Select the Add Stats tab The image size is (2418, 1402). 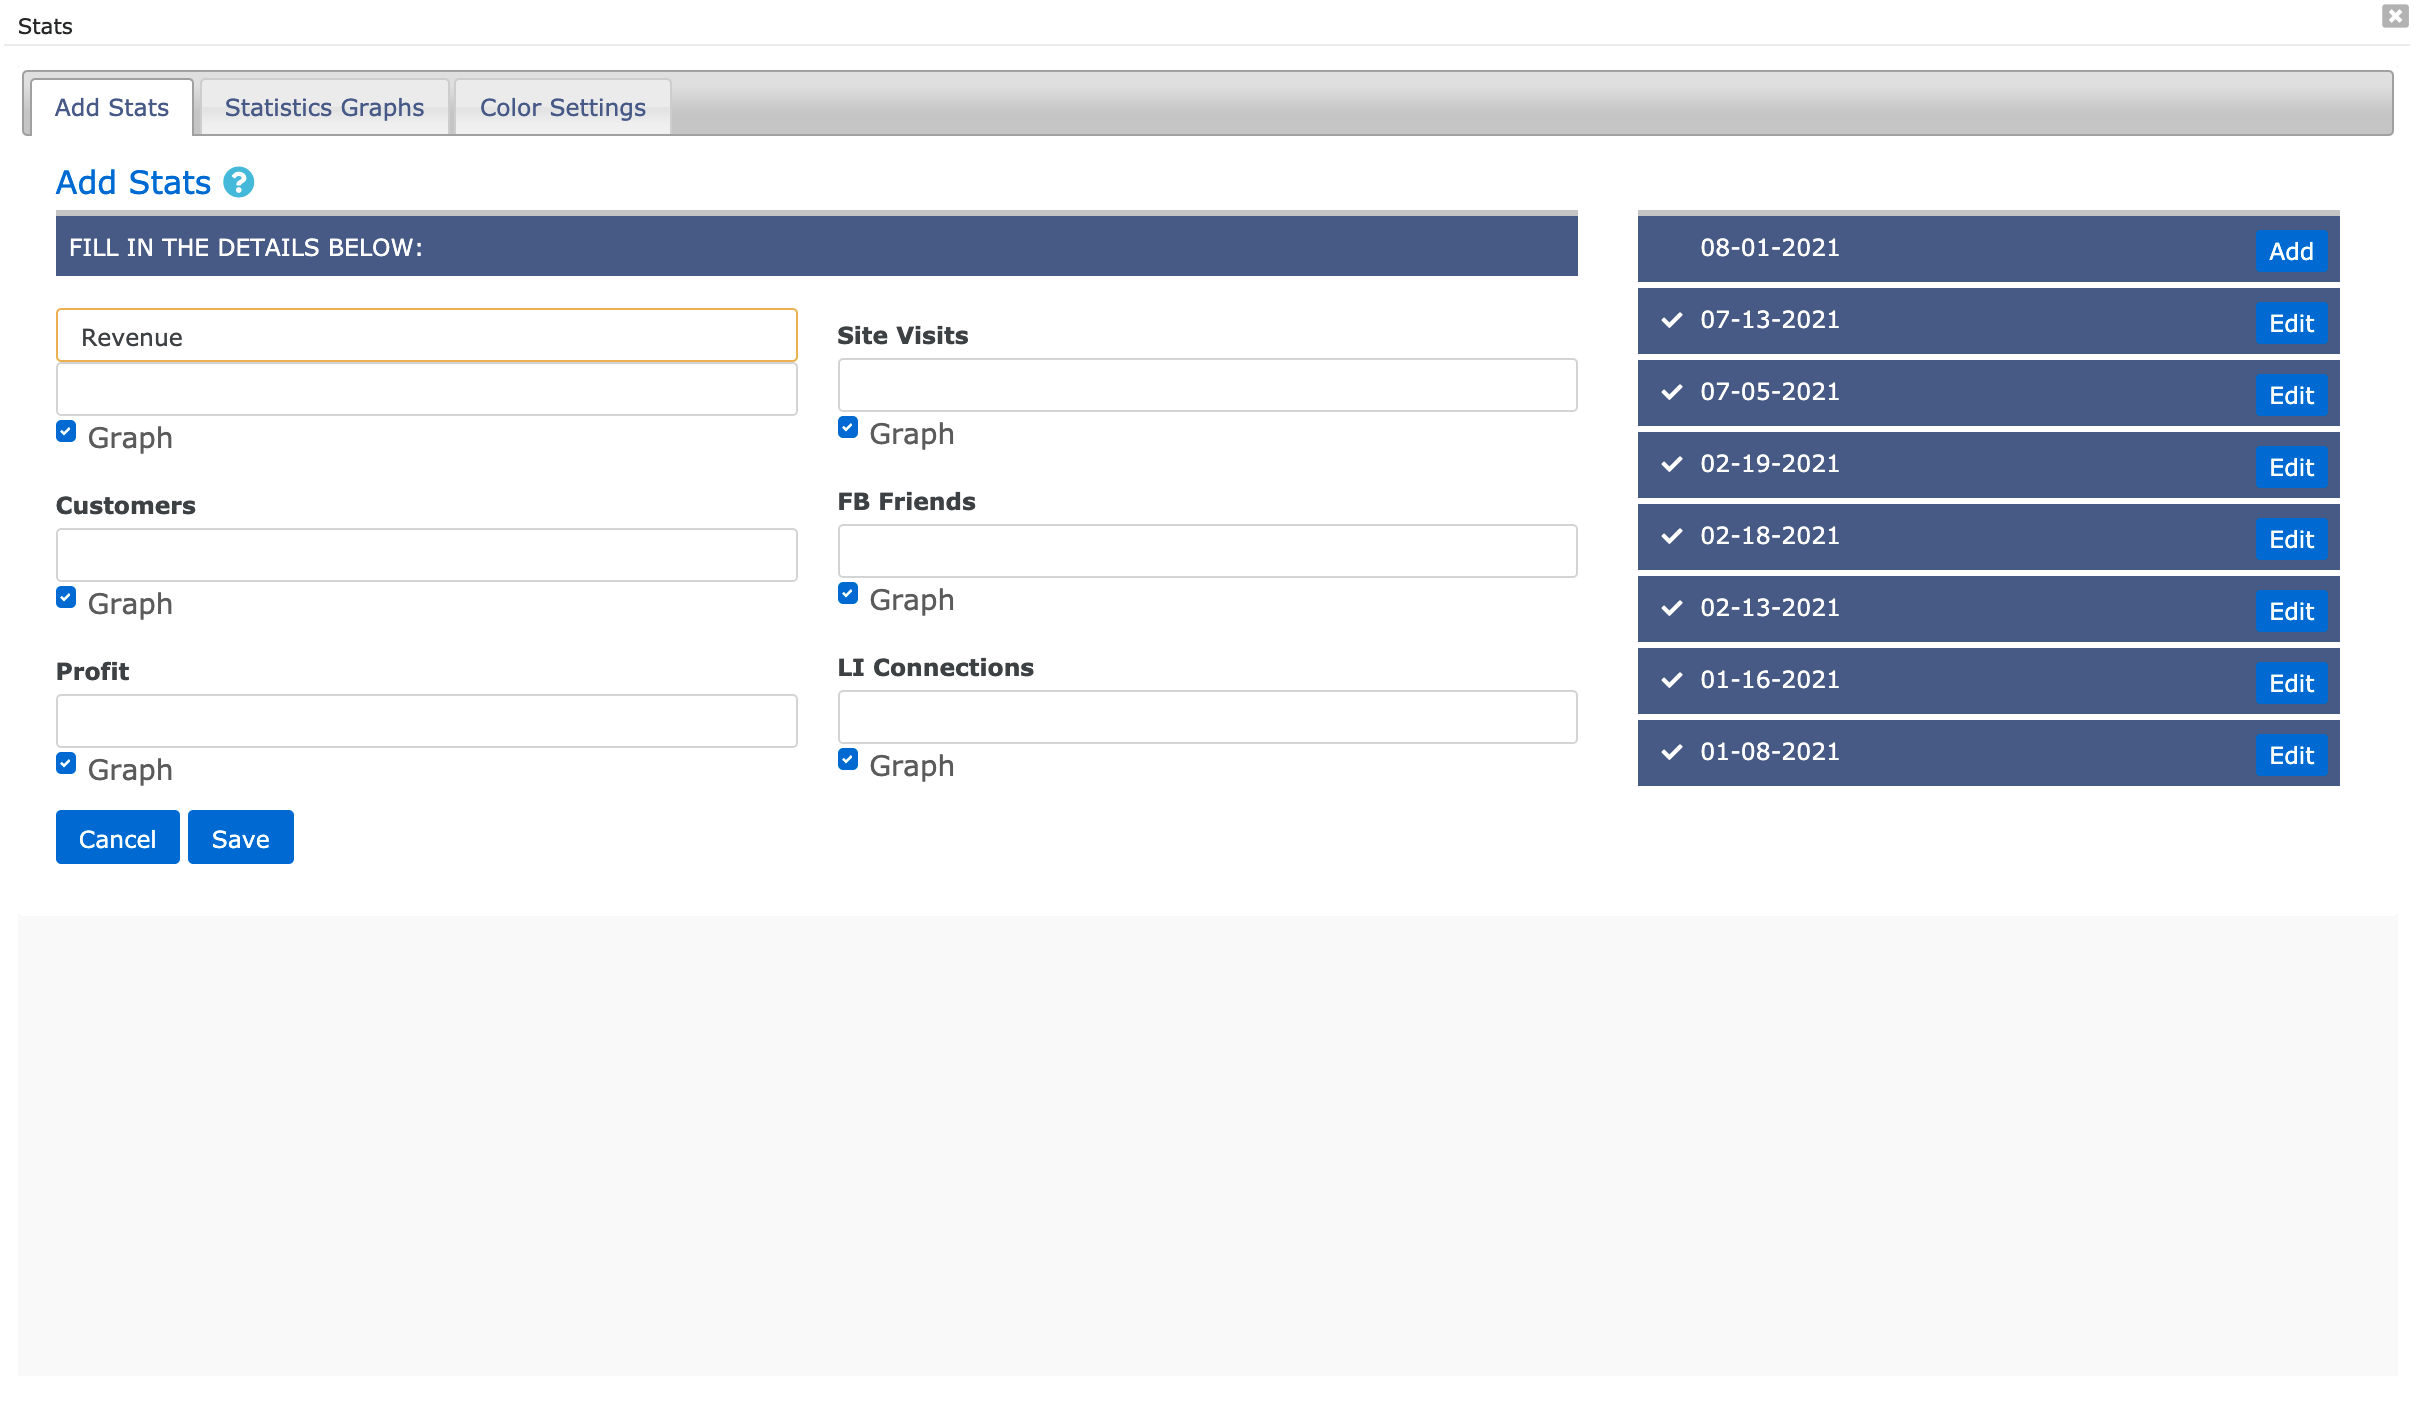tap(112, 107)
